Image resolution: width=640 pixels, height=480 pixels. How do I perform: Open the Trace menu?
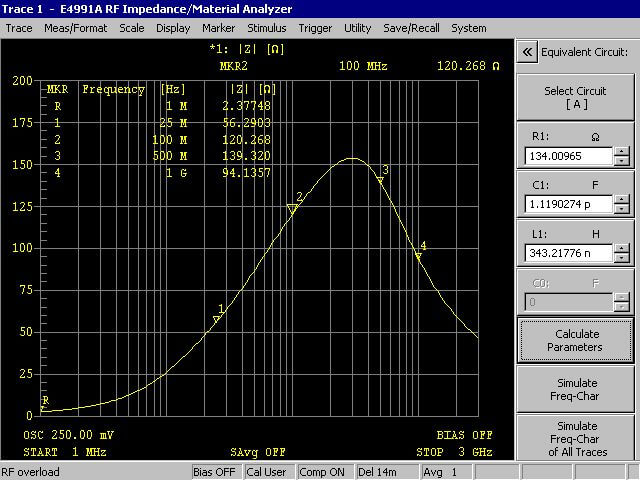tap(19, 28)
